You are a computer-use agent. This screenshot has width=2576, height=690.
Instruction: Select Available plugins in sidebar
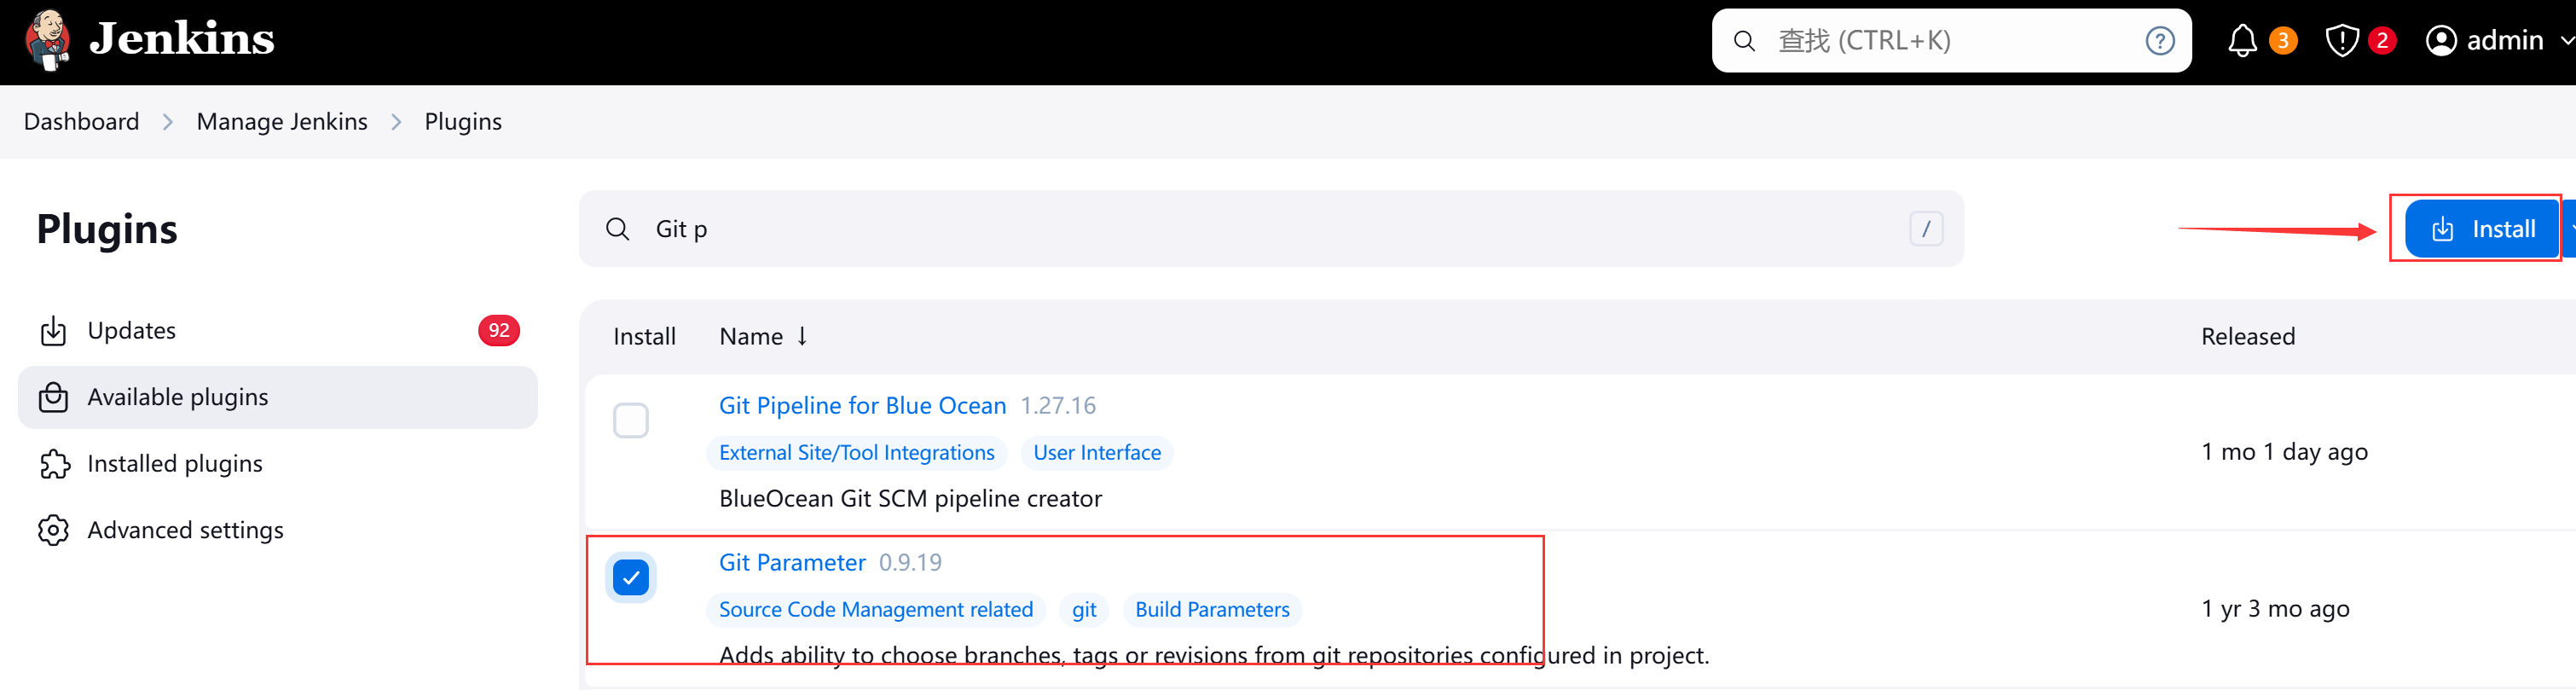pyautogui.click(x=278, y=397)
